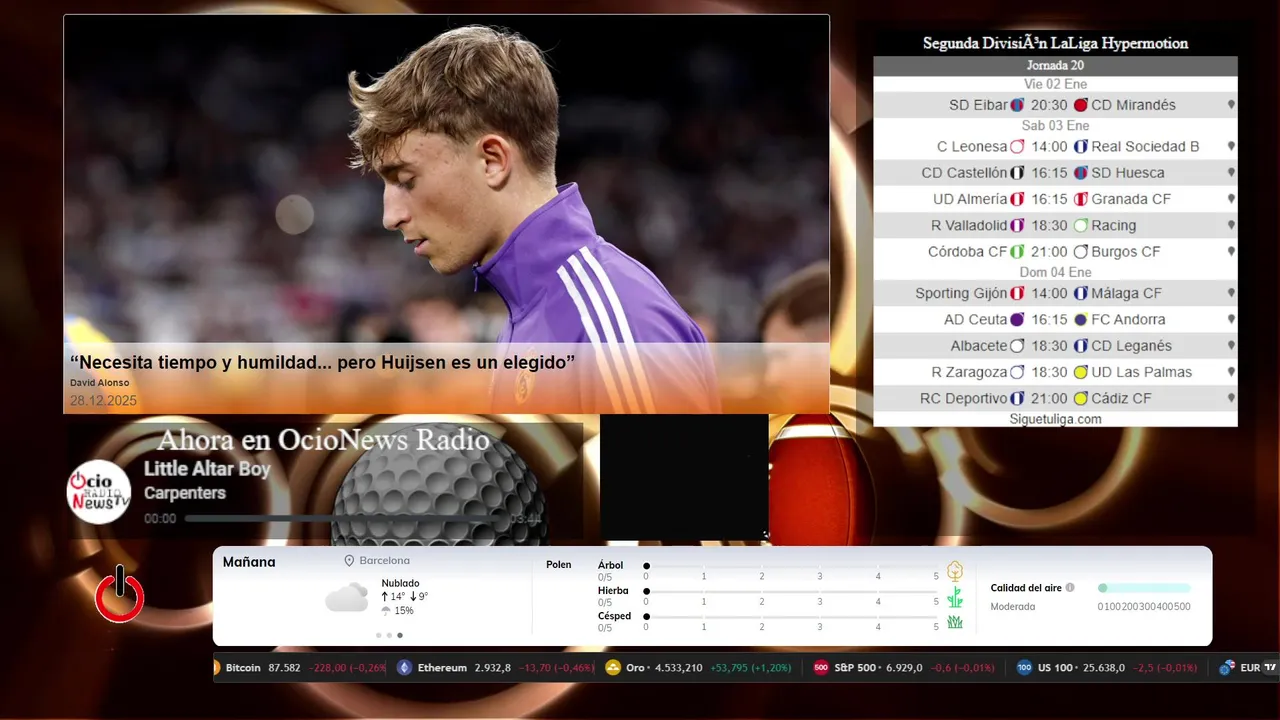Open venue pin for RC Deportivo match
The height and width of the screenshot is (720, 1280).
(1231, 398)
